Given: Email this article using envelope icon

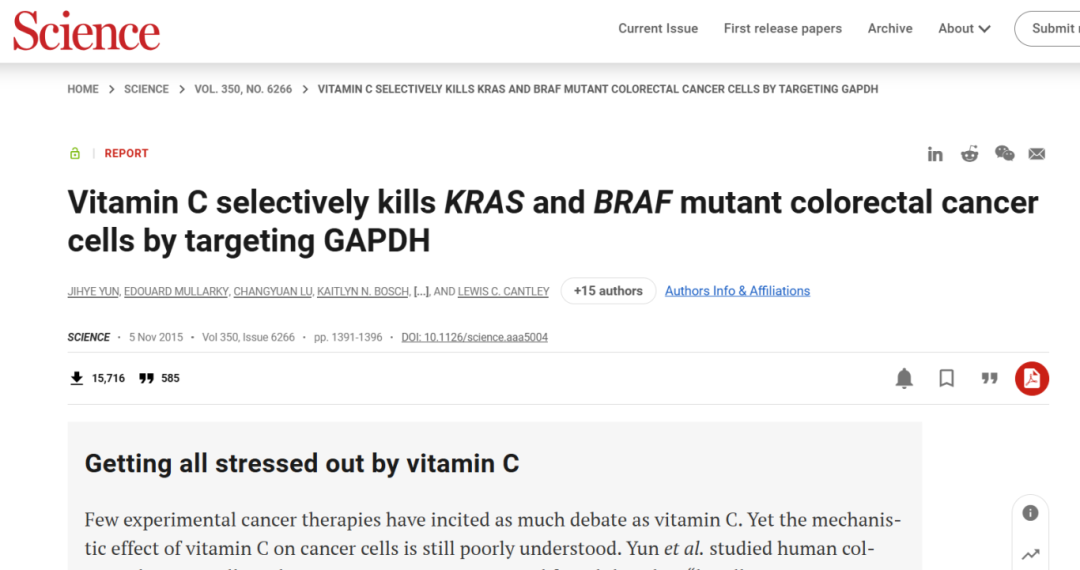Looking at the screenshot, I should (1037, 154).
